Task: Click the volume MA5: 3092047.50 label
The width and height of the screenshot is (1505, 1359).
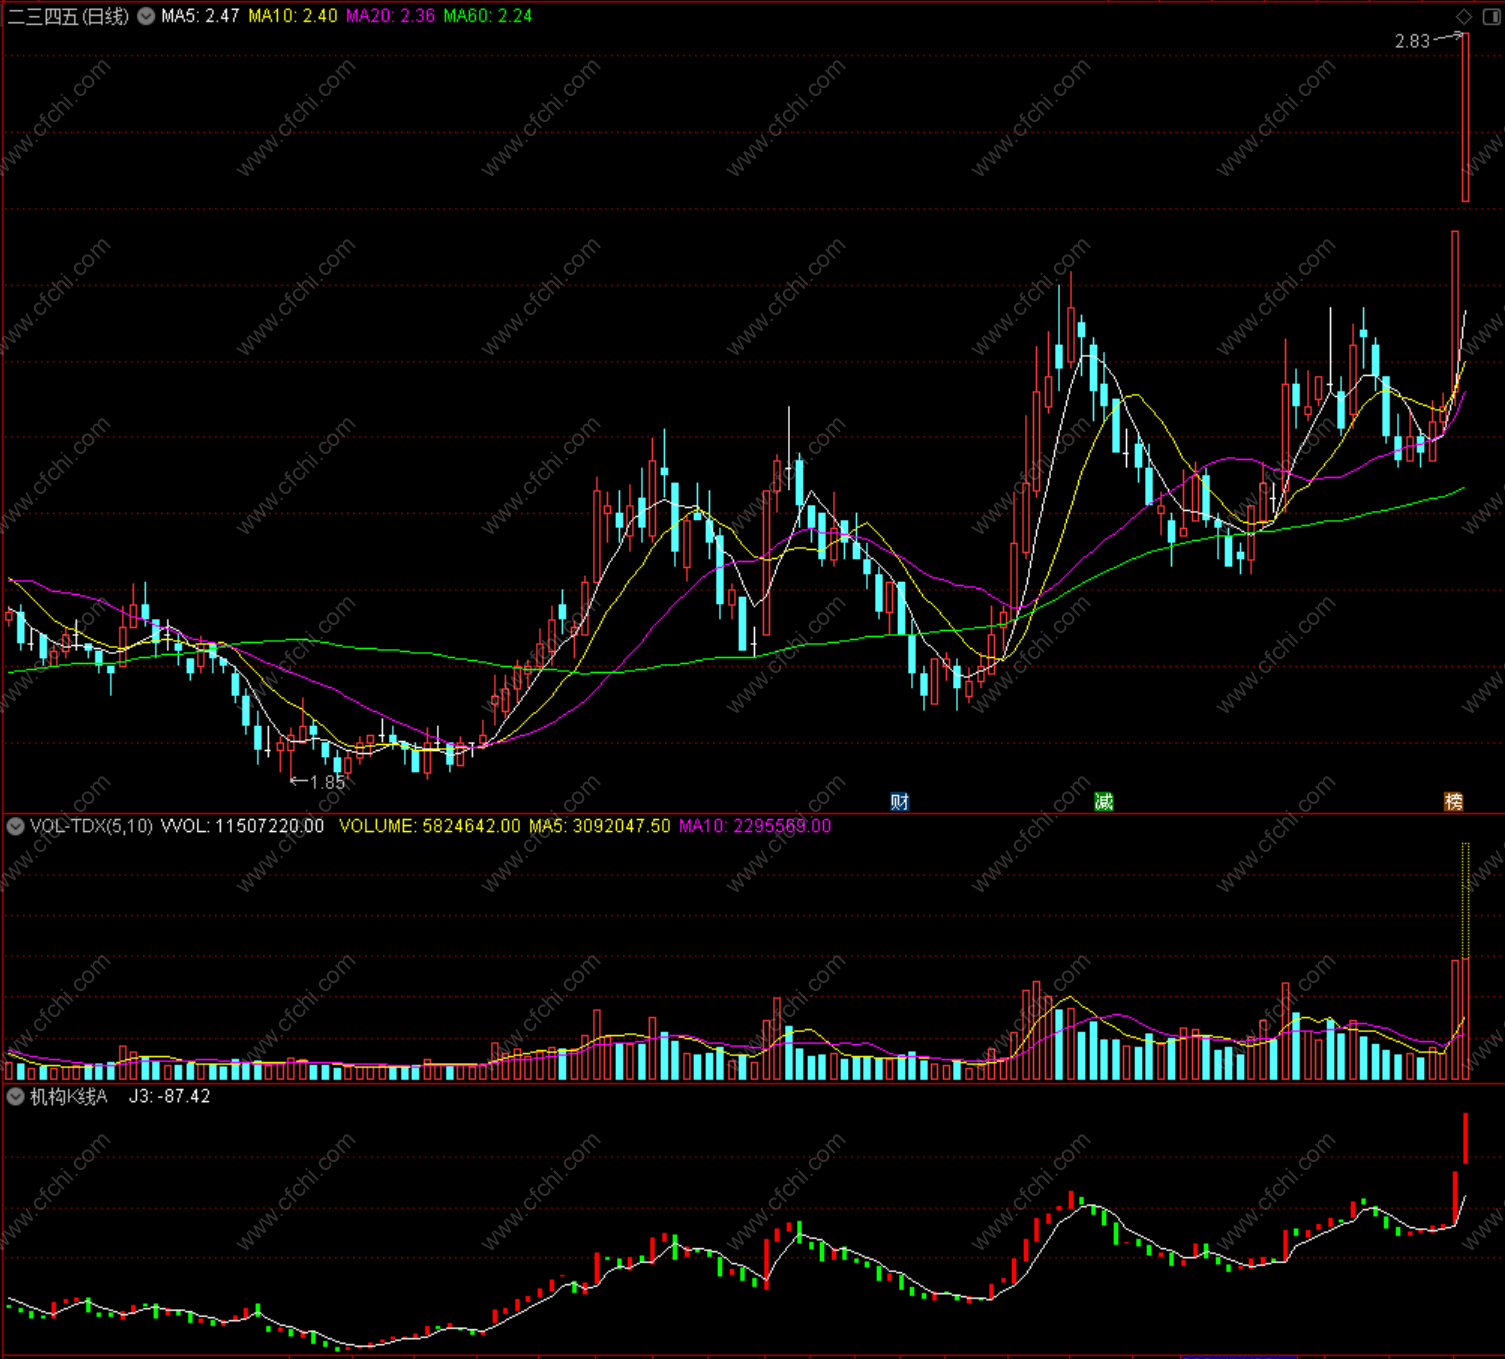Action: (600, 826)
